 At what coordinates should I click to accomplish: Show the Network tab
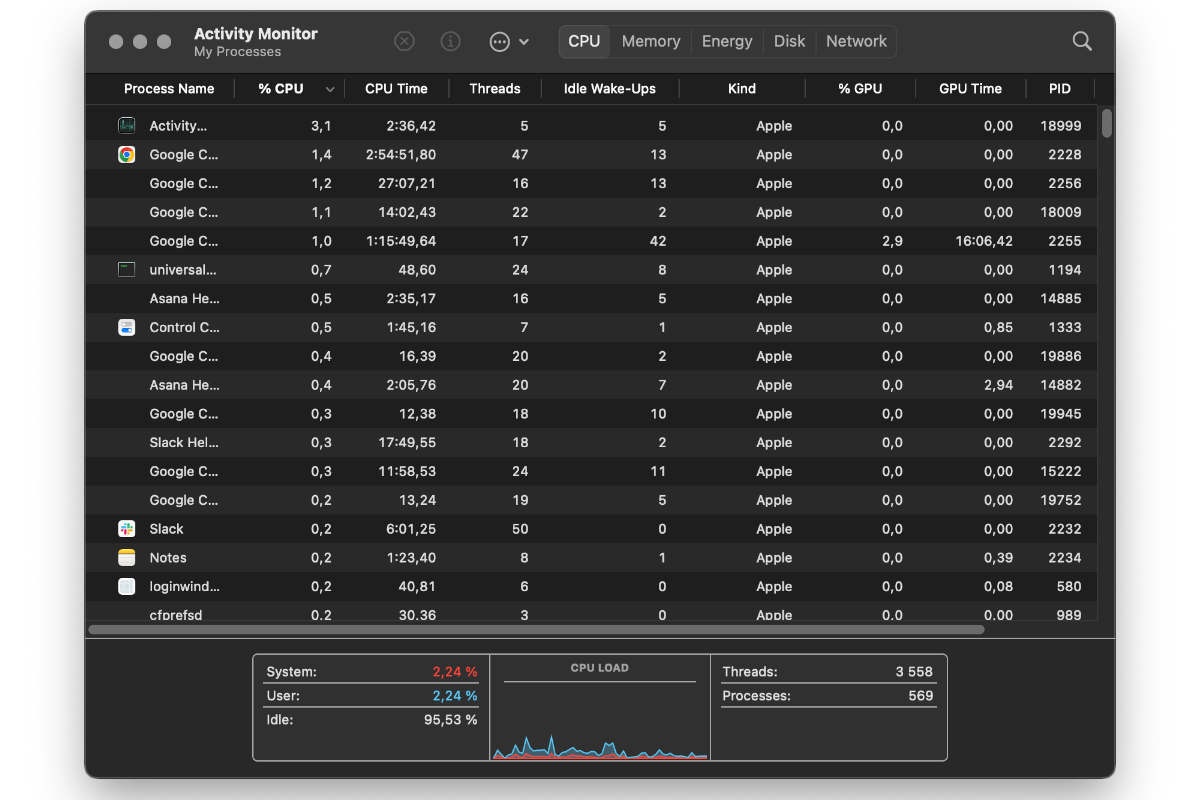pos(856,41)
